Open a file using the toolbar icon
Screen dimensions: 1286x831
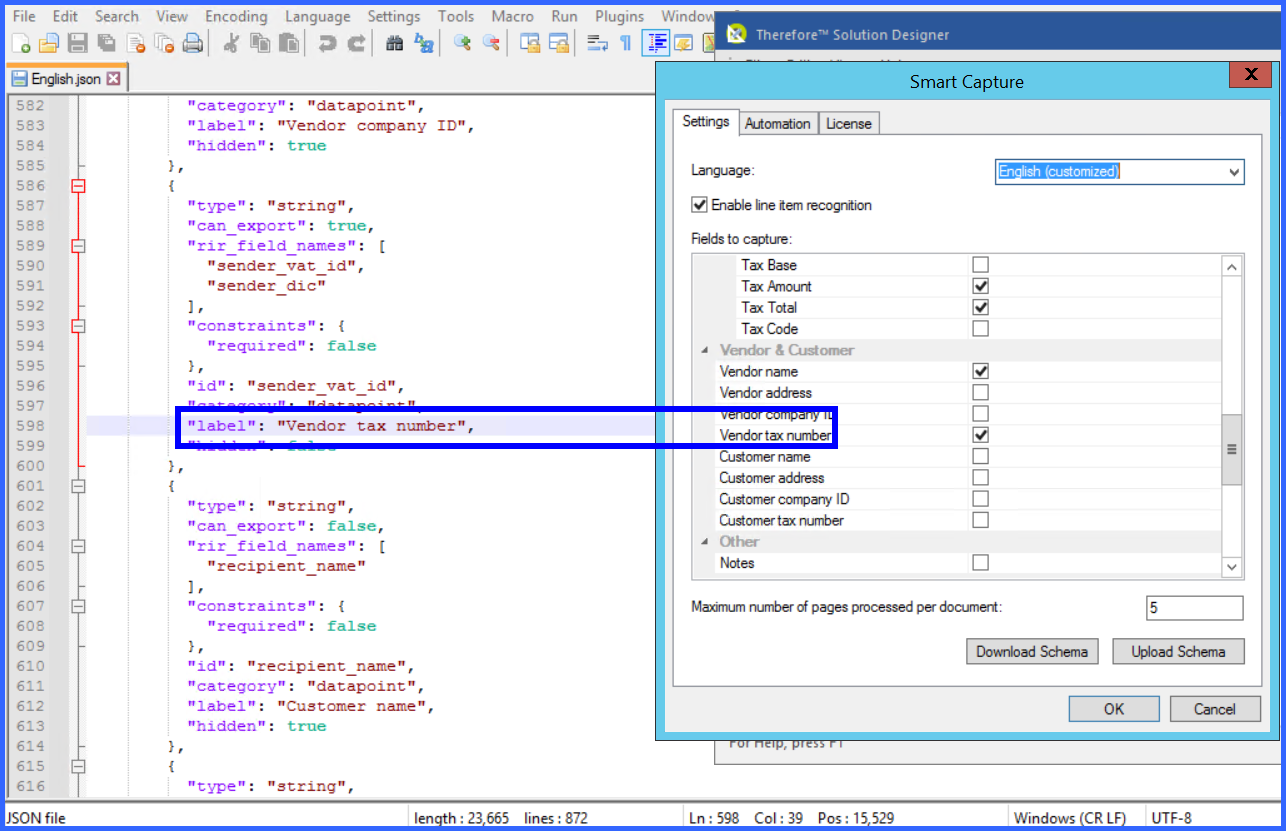47,42
